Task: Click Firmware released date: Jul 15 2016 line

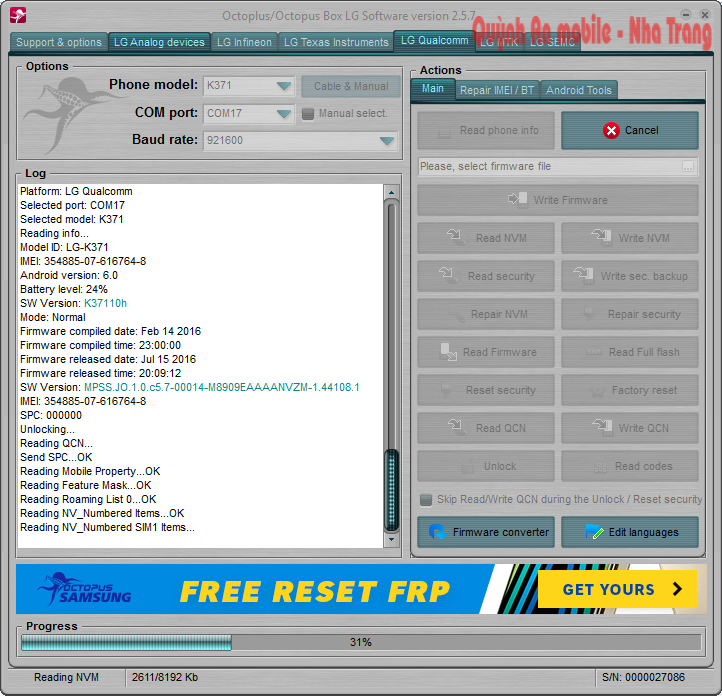Action: [108, 360]
